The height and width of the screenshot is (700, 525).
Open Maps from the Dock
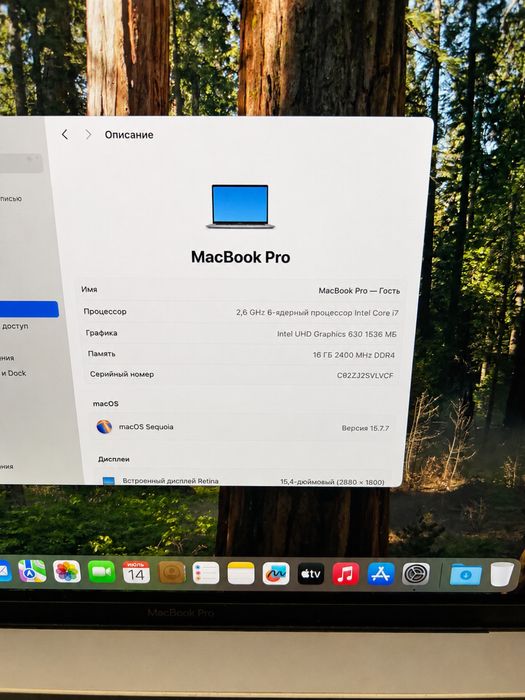(32, 571)
